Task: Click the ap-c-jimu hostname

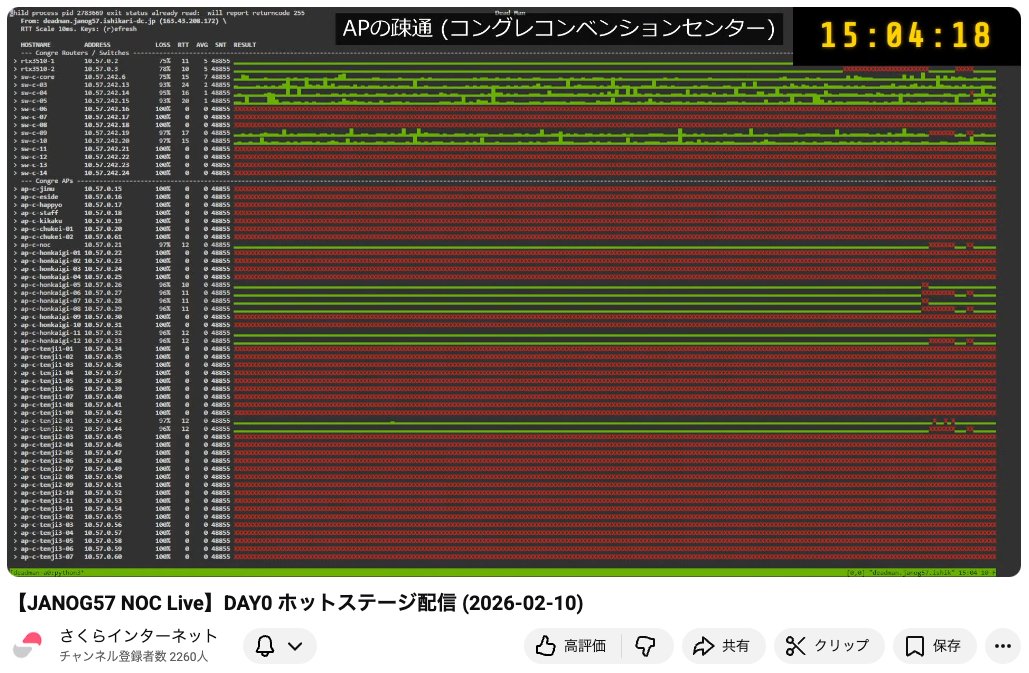Action: click(37, 189)
